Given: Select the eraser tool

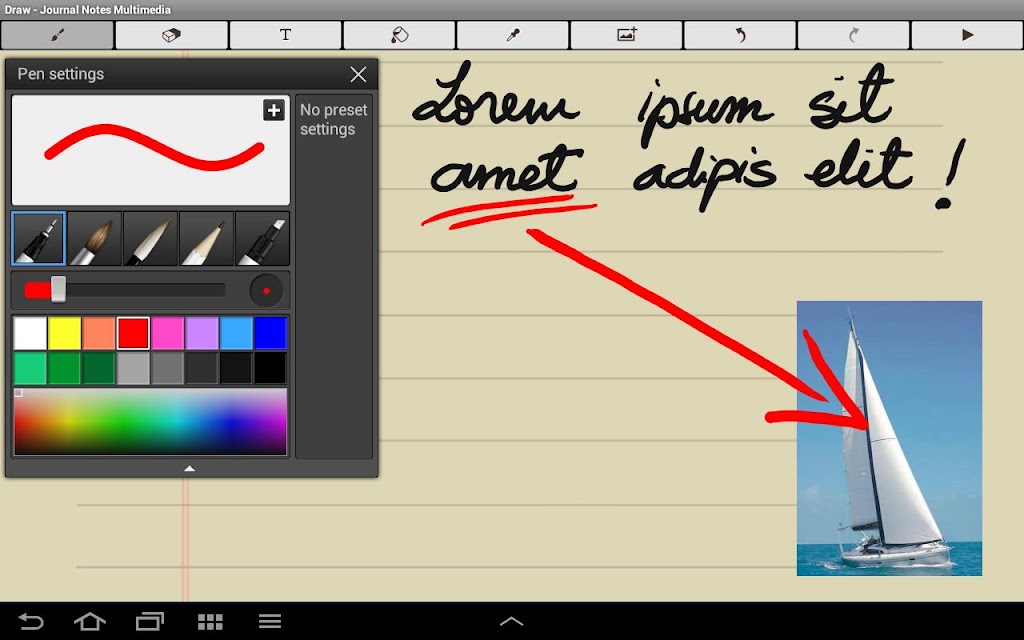Looking at the screenshot, I should (171, 35).
